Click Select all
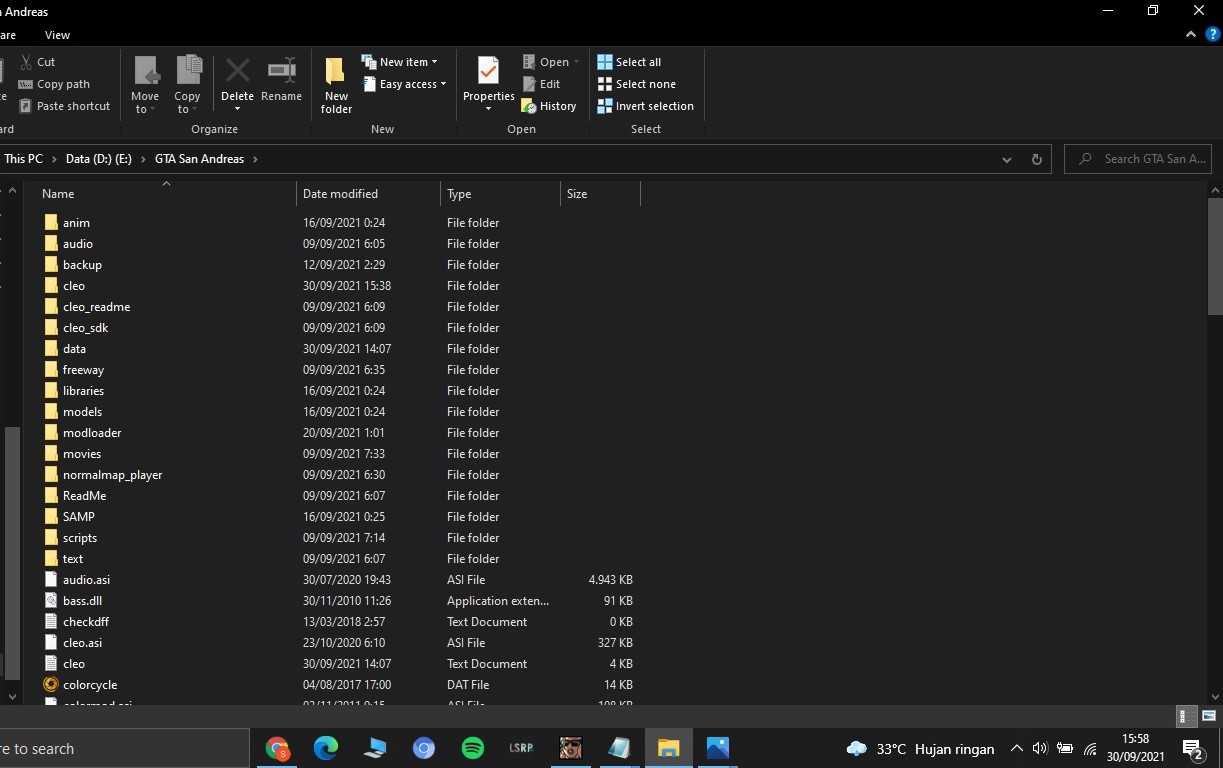 (x=629, y=62)
